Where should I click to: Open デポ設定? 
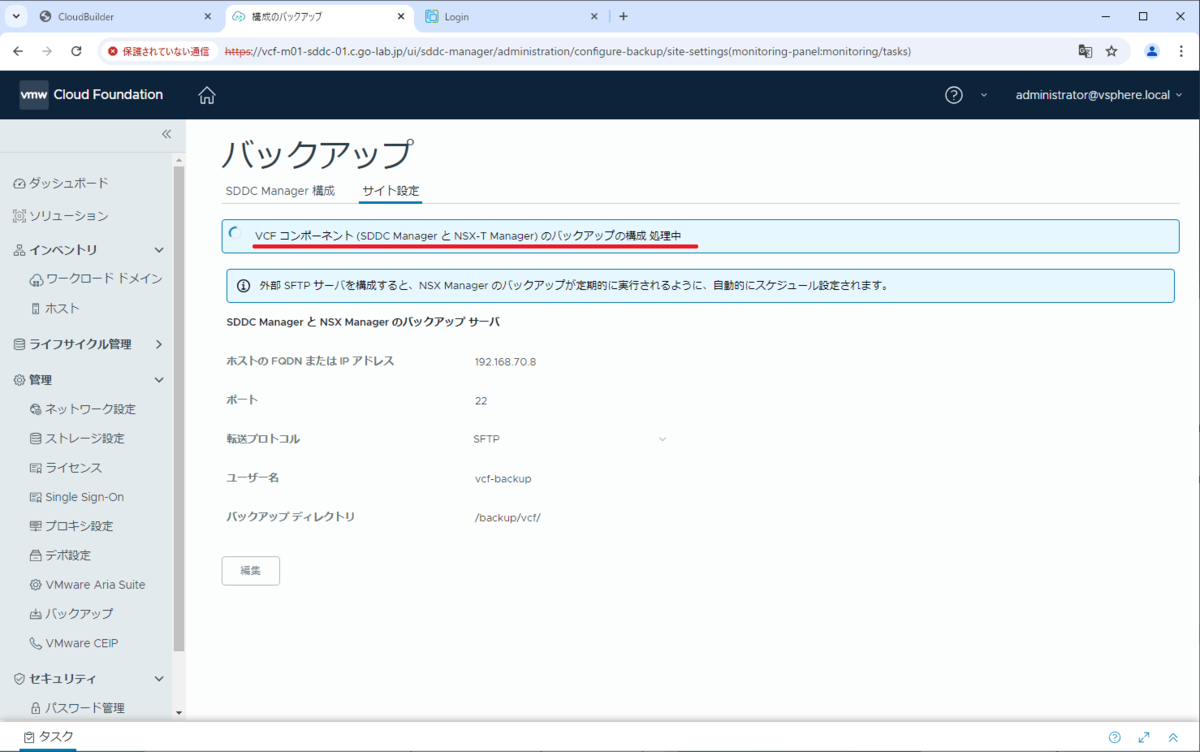[61, 555]
